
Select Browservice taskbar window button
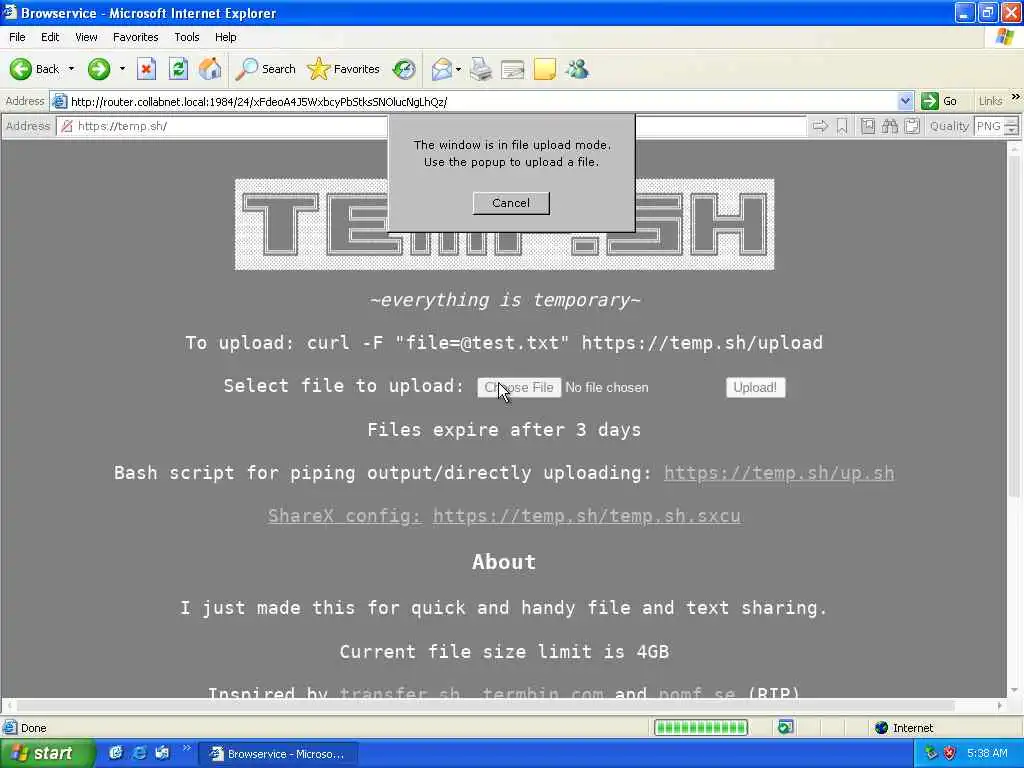(x=279, y=754)
